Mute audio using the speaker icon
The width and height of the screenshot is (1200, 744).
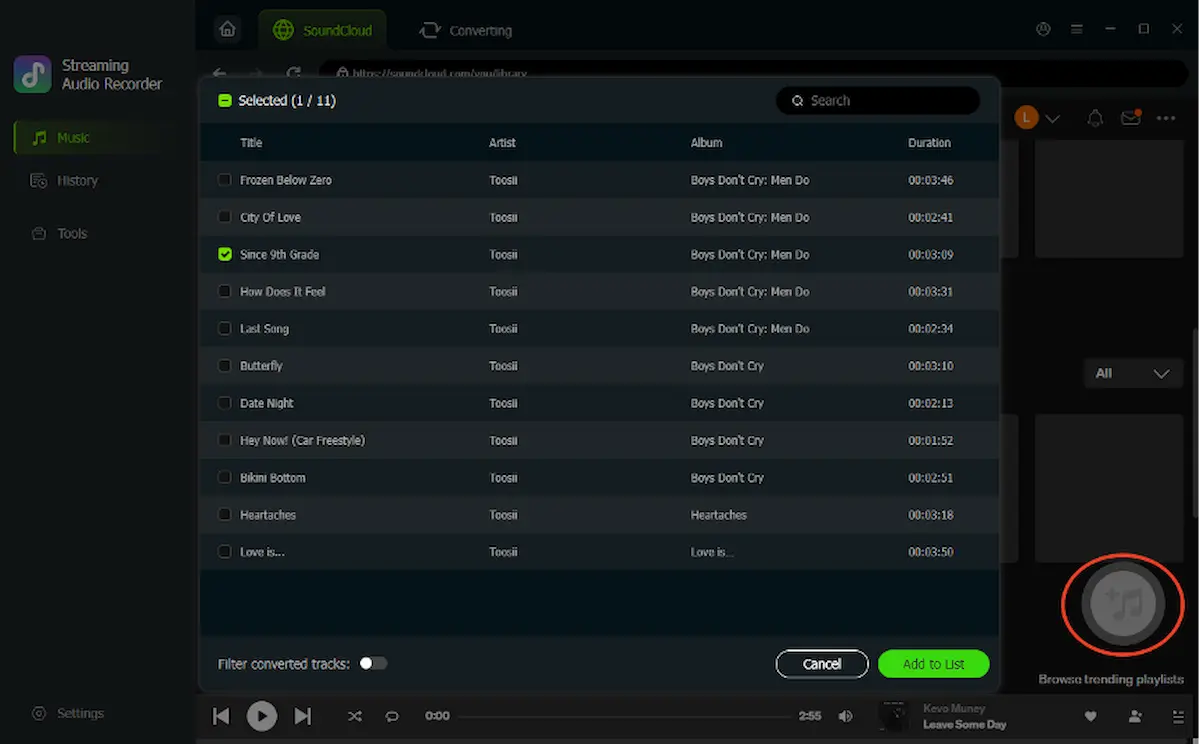tap(846, 716)
